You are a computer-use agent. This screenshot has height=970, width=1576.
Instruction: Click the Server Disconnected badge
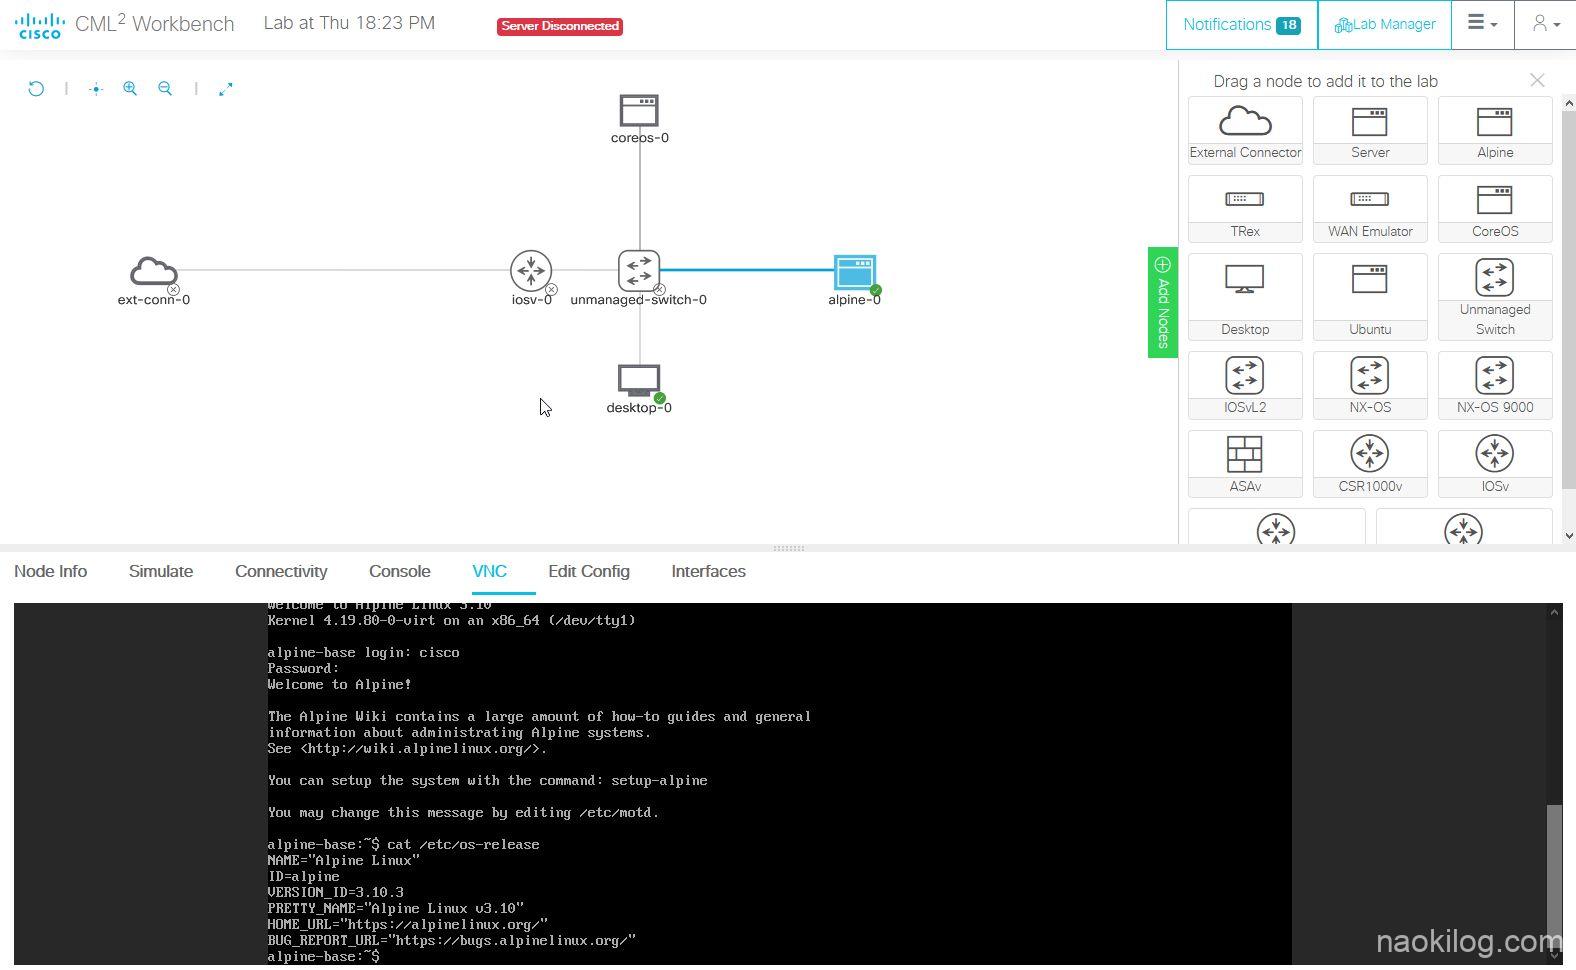pos(560,26)
